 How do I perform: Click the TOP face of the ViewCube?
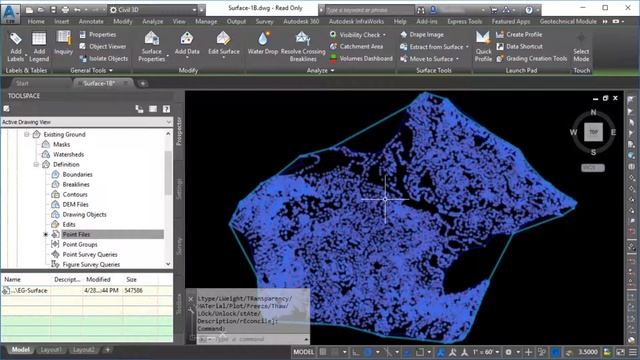pos(593,132)
